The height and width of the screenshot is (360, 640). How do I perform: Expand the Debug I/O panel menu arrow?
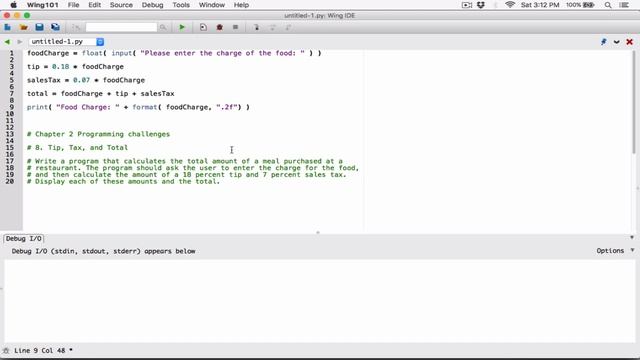[x=632, y=237]
